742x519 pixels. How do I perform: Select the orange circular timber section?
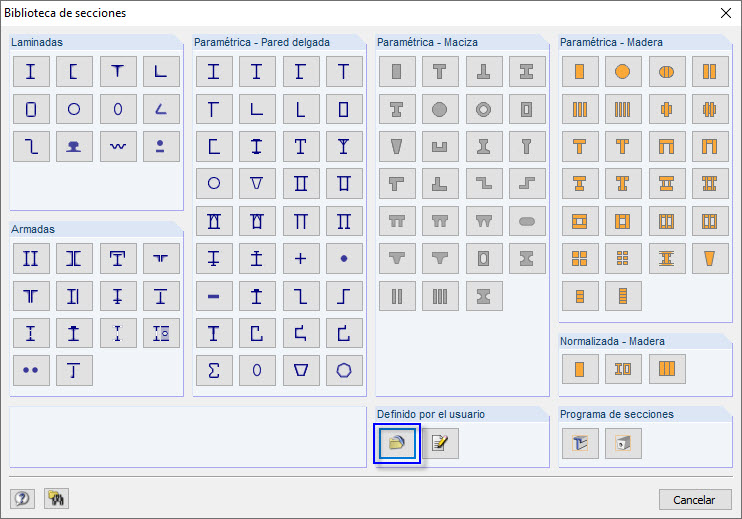[x=622, y=71]
